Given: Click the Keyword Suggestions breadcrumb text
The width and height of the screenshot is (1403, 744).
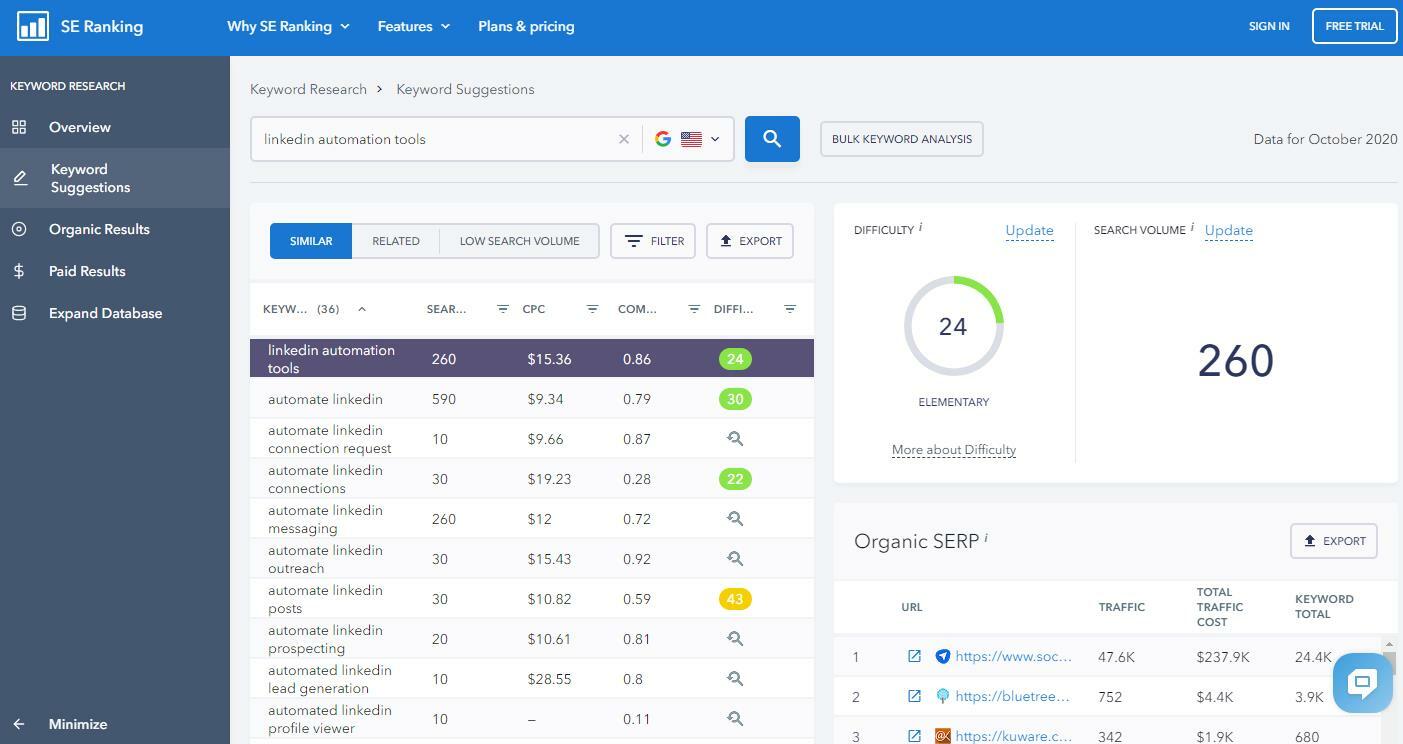Looking at the screenshot, I should pos(465,89).
